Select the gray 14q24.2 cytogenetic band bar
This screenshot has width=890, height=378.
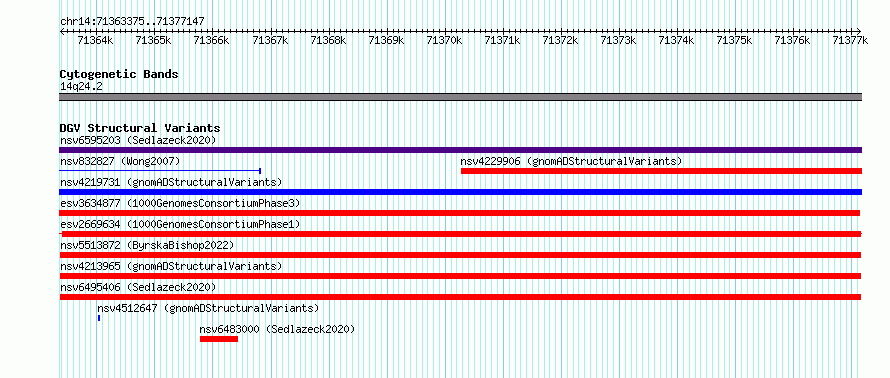460,97
